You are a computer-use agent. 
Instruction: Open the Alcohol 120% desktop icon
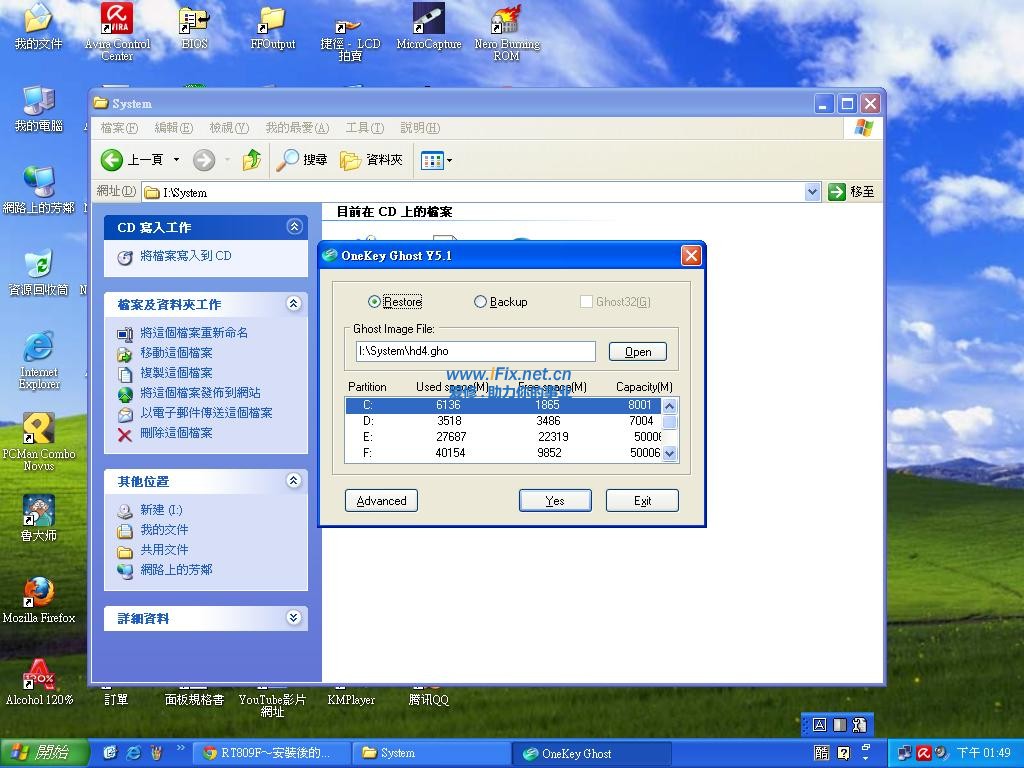(38, 675)
